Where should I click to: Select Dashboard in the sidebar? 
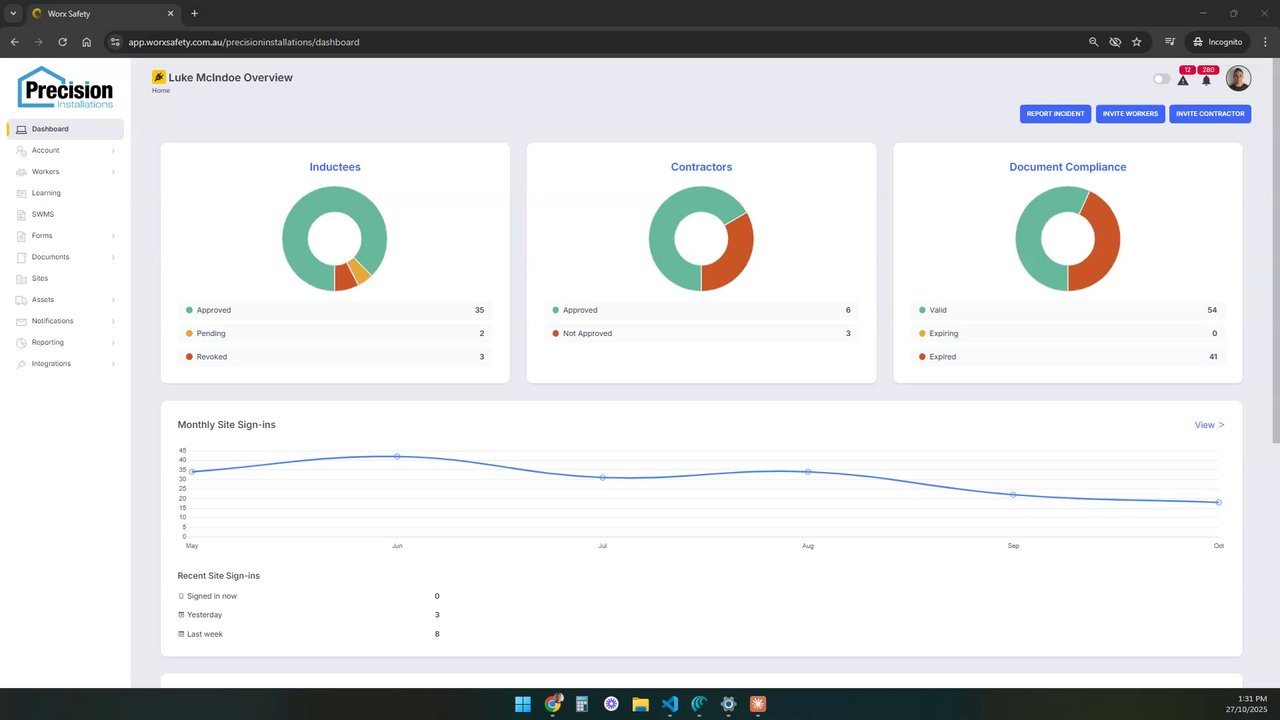65,129
